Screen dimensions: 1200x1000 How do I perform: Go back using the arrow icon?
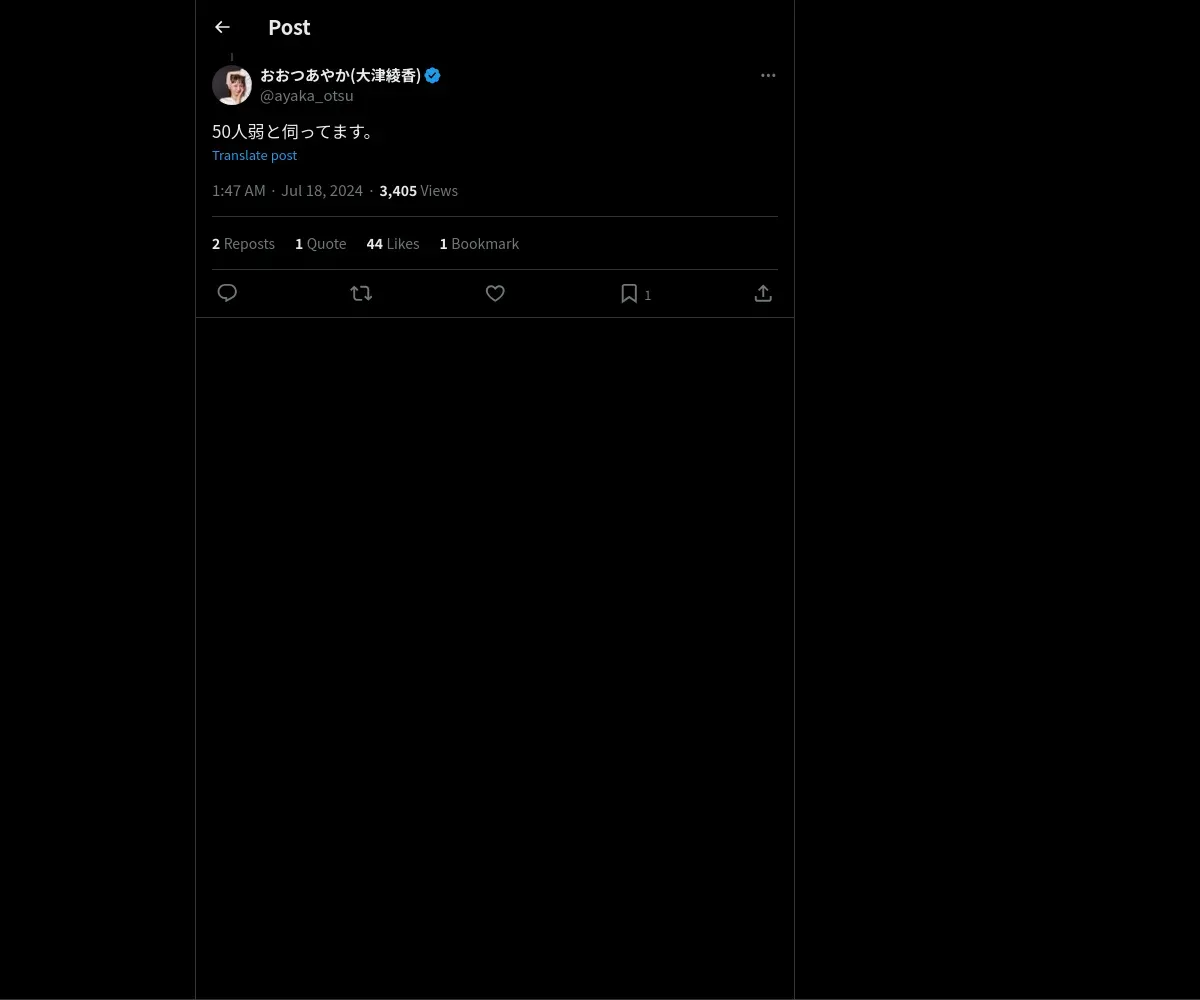pyautogui.click(x=222, y=28)
